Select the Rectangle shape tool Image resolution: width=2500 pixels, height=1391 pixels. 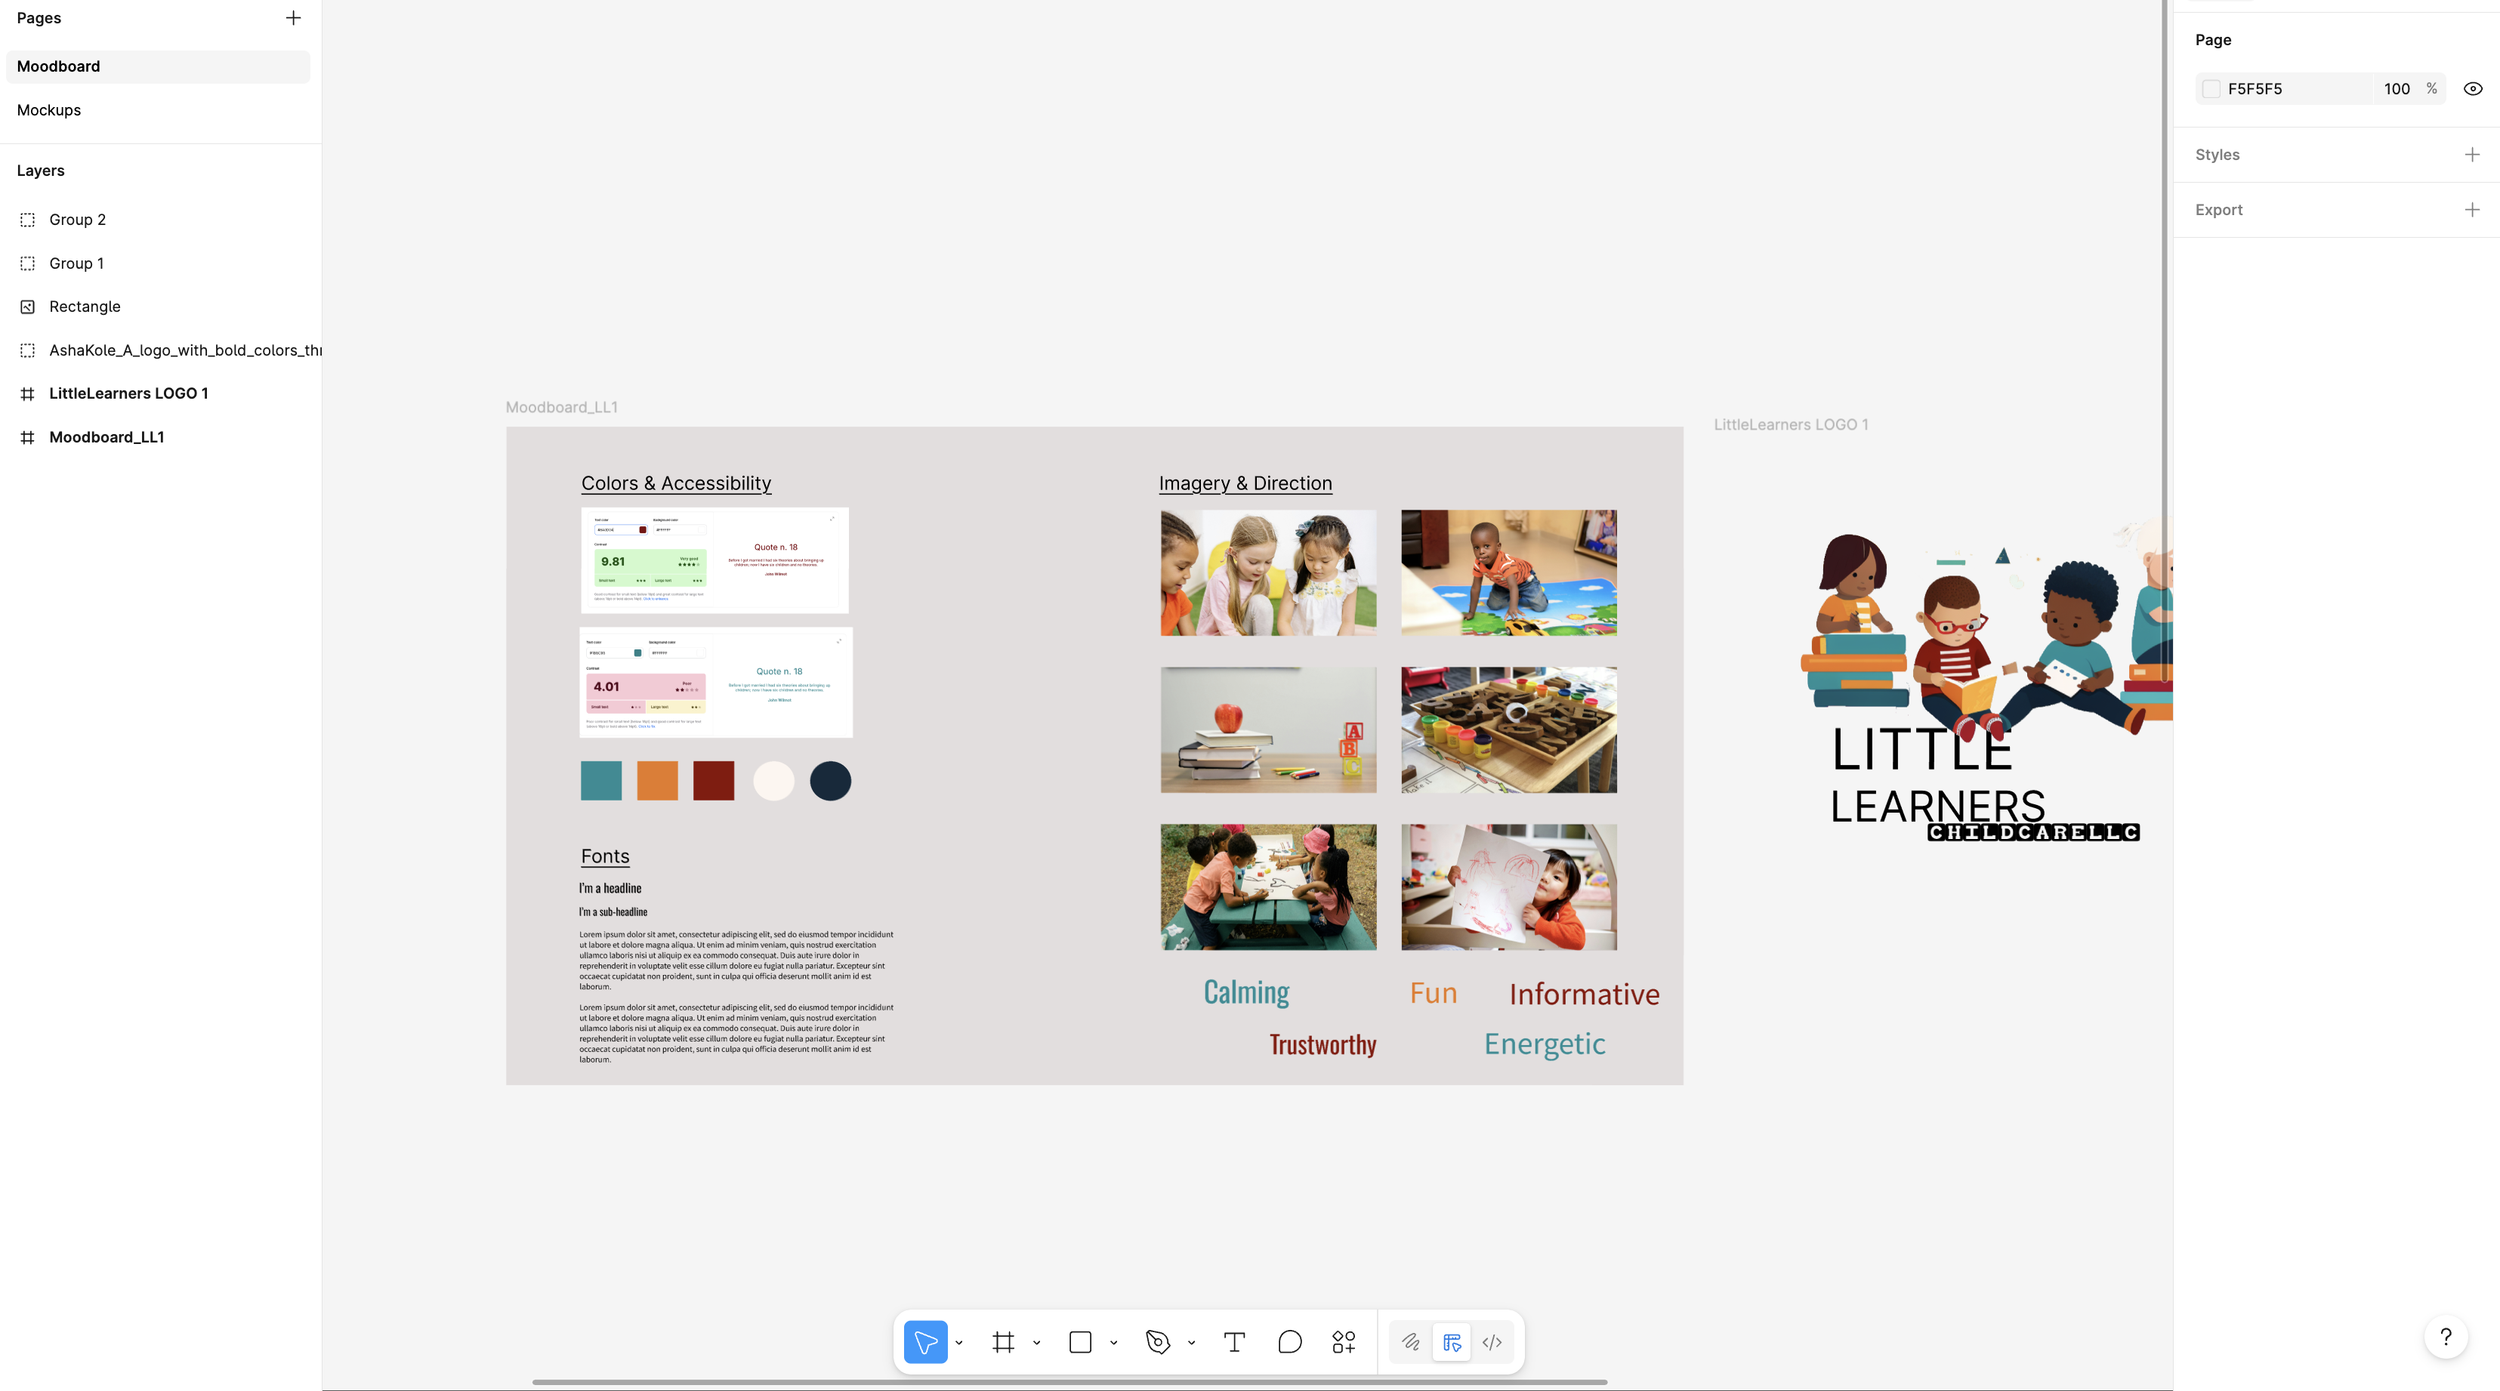(1080, 1342)
